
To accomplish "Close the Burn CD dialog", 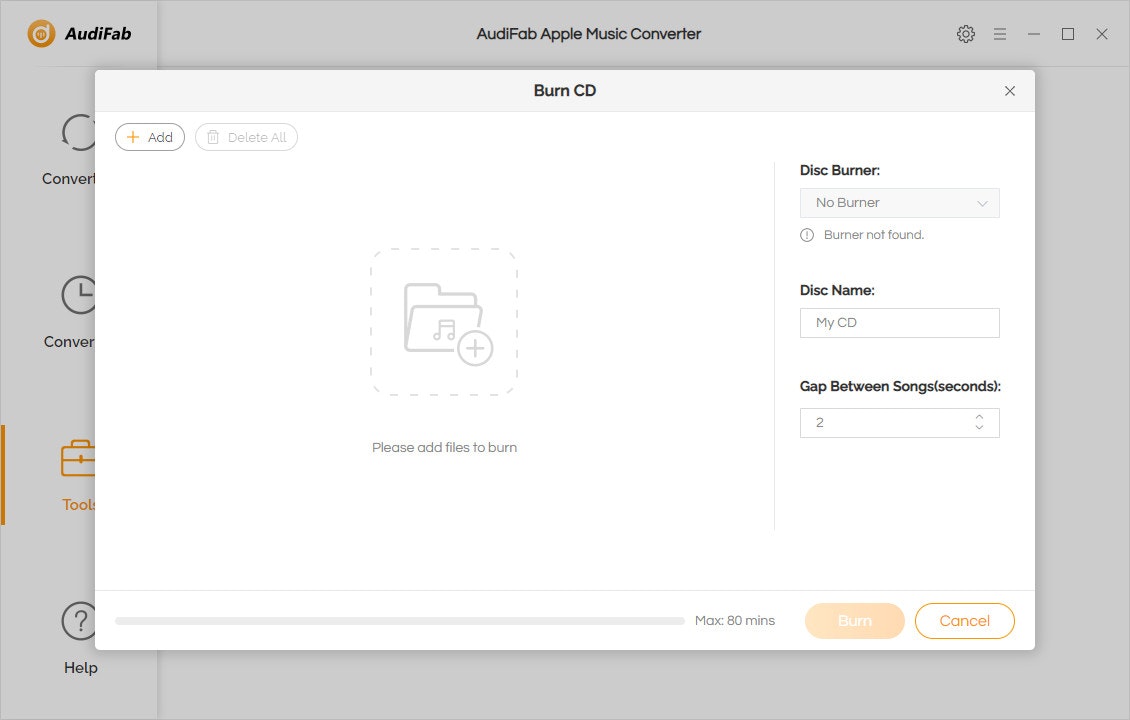I will [1010, 91].
